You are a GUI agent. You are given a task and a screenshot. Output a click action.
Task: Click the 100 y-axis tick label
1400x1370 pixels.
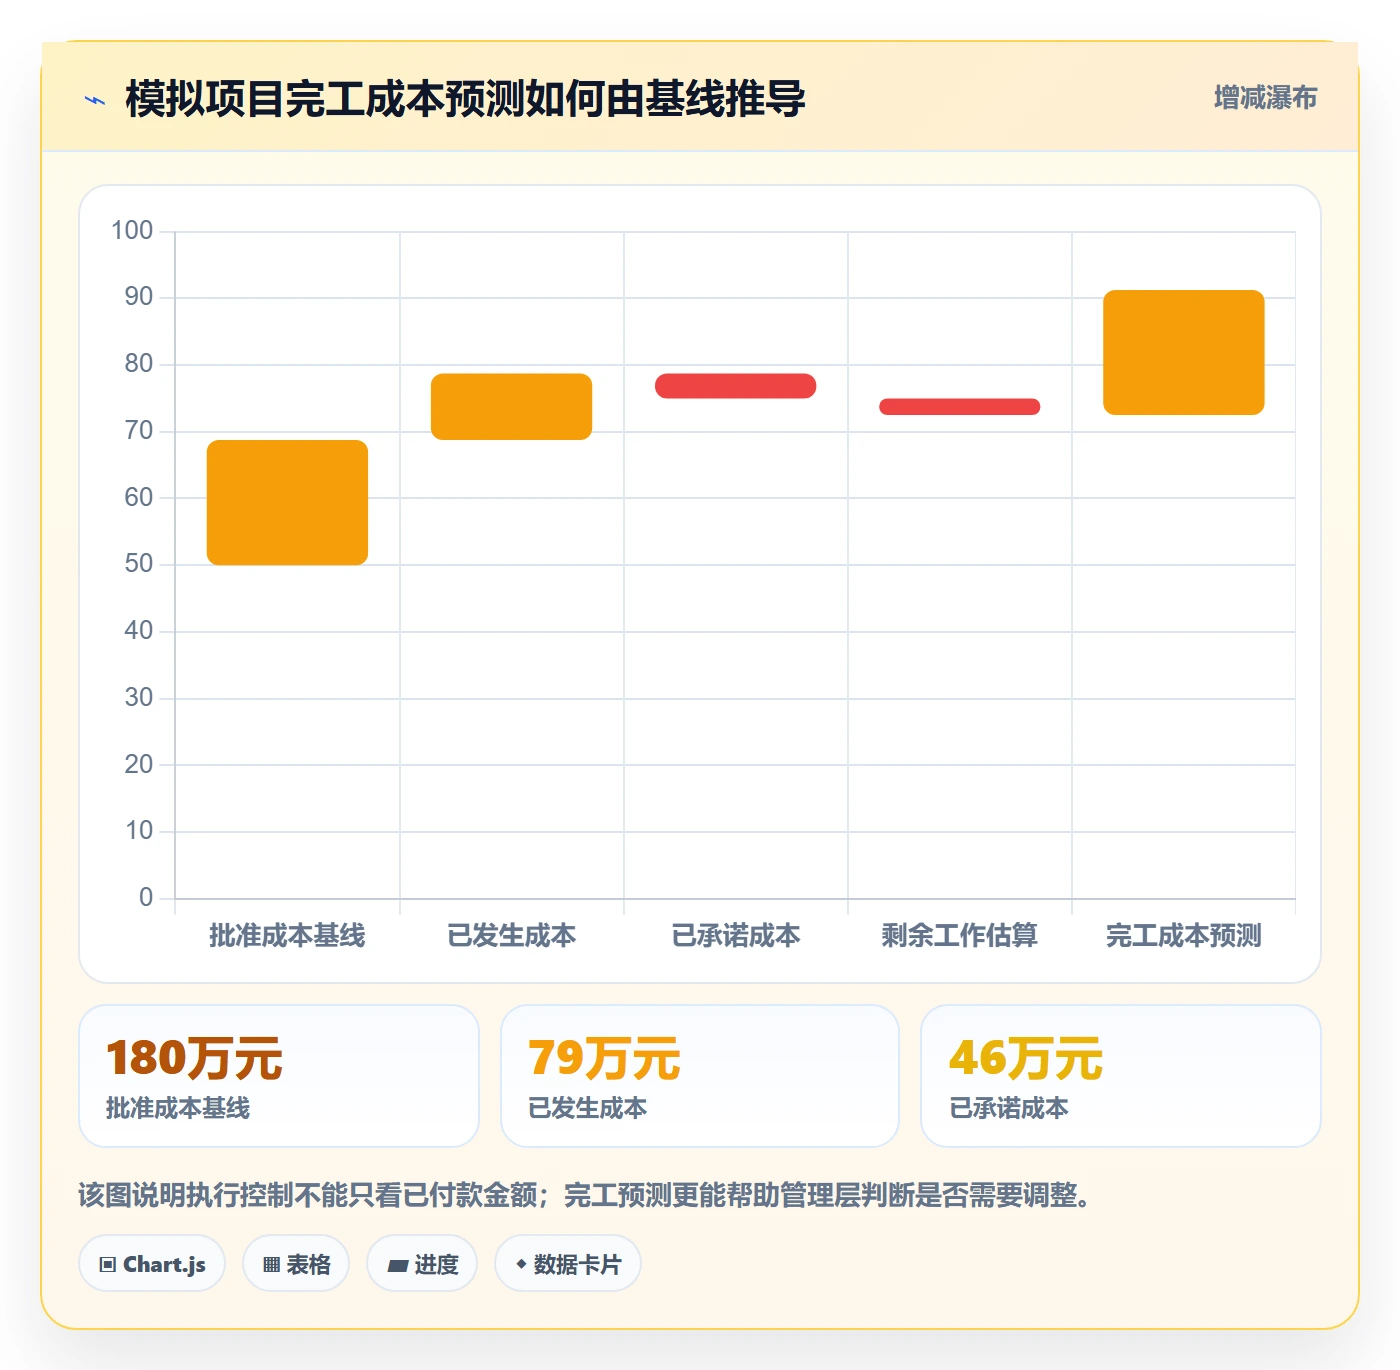[132, 230]
